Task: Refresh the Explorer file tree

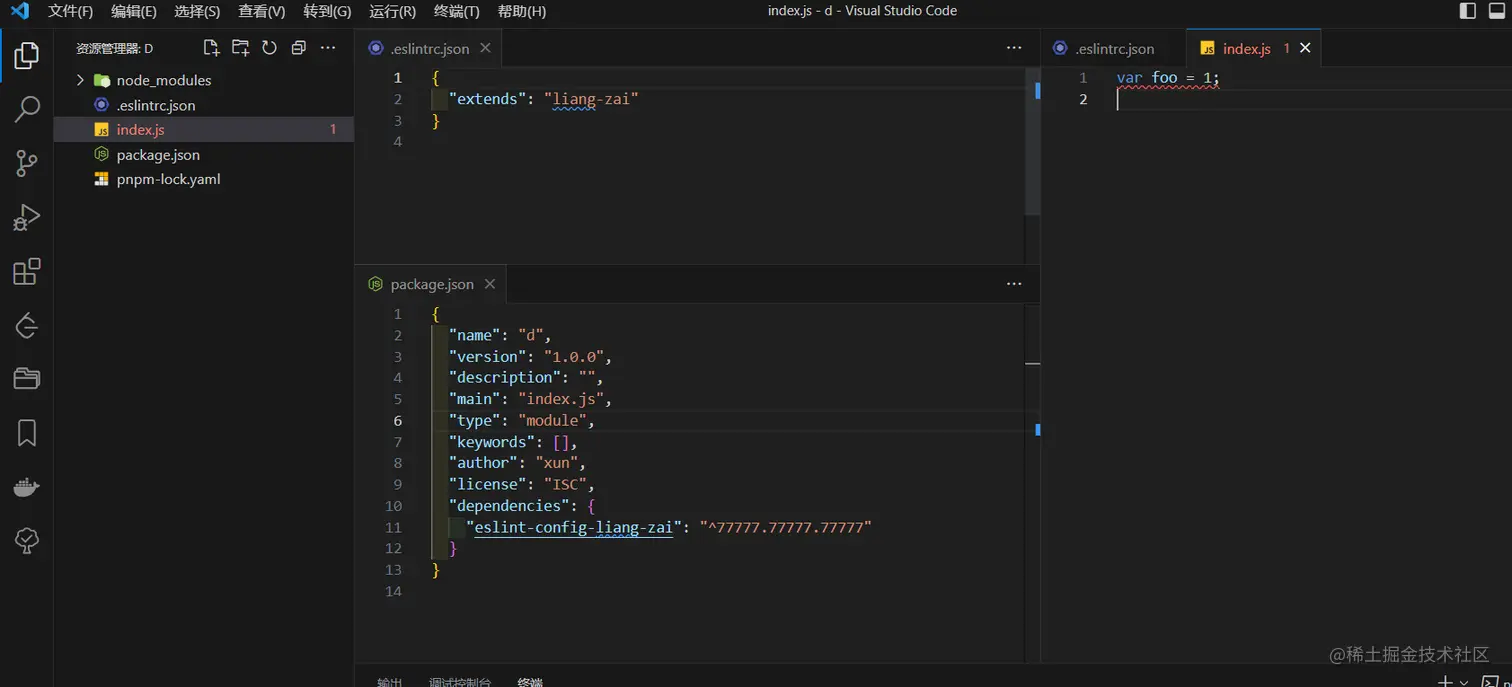Action: 269,48
